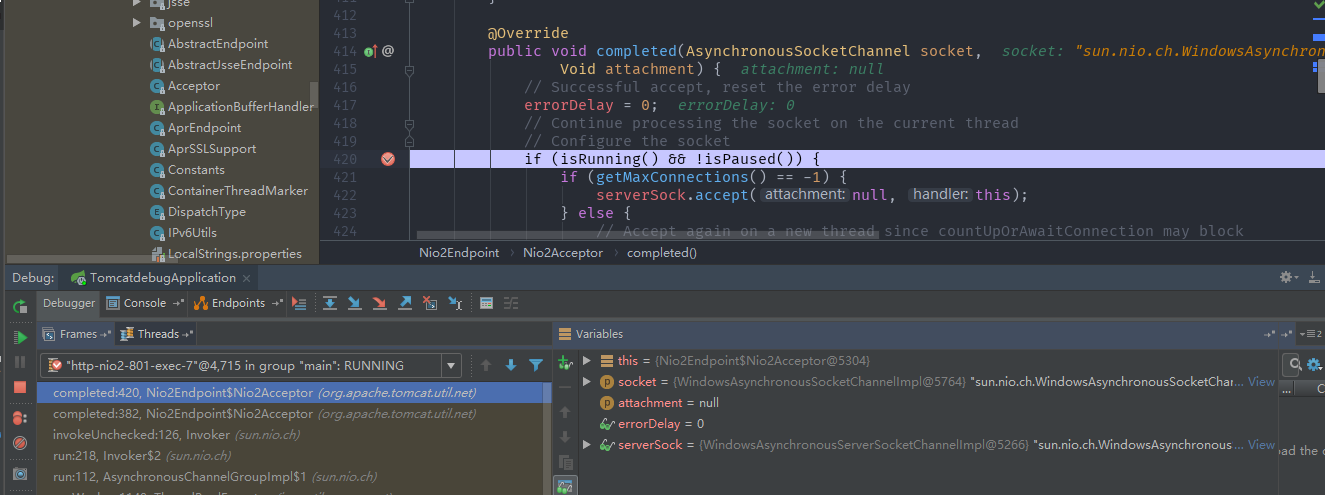This screenshot has height=495, width=1325.
Task: Expand the openssl package folder
Action: [x=137, y=23]
